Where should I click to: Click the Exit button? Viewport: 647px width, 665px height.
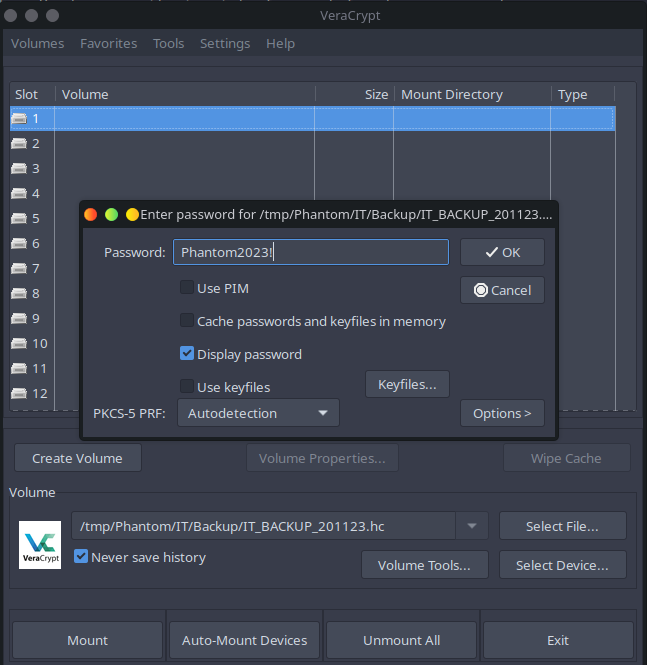[x=558, y=640]
